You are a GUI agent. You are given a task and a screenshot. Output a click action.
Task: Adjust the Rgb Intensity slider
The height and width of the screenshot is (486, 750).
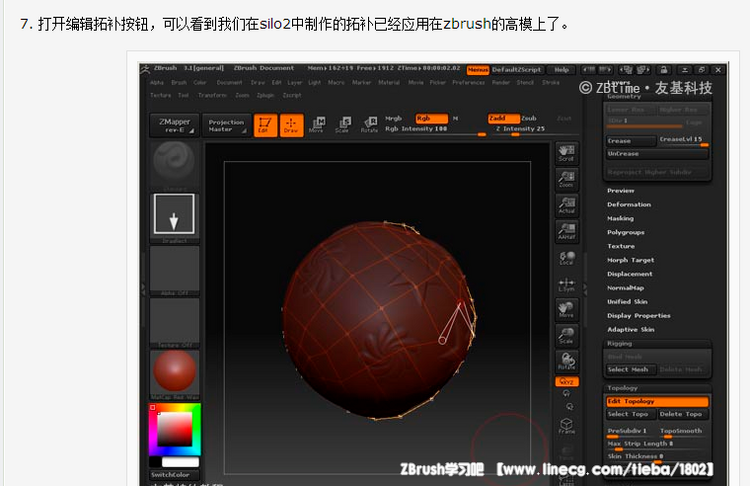point(435,131)
